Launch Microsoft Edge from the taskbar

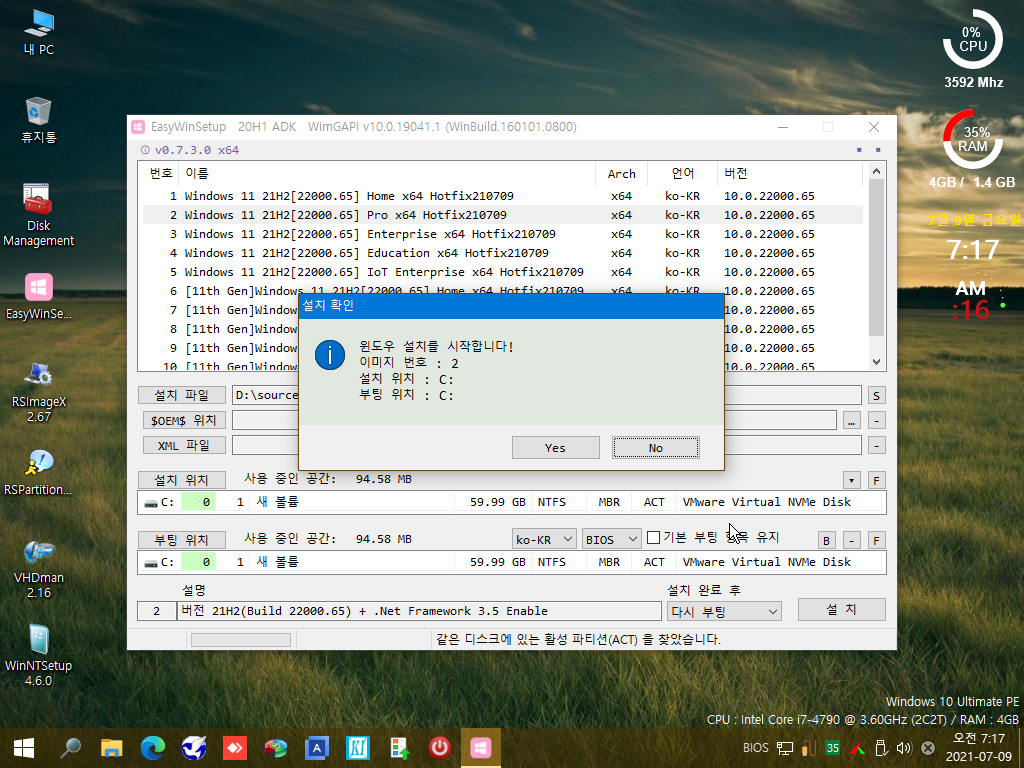pos(153,748)
